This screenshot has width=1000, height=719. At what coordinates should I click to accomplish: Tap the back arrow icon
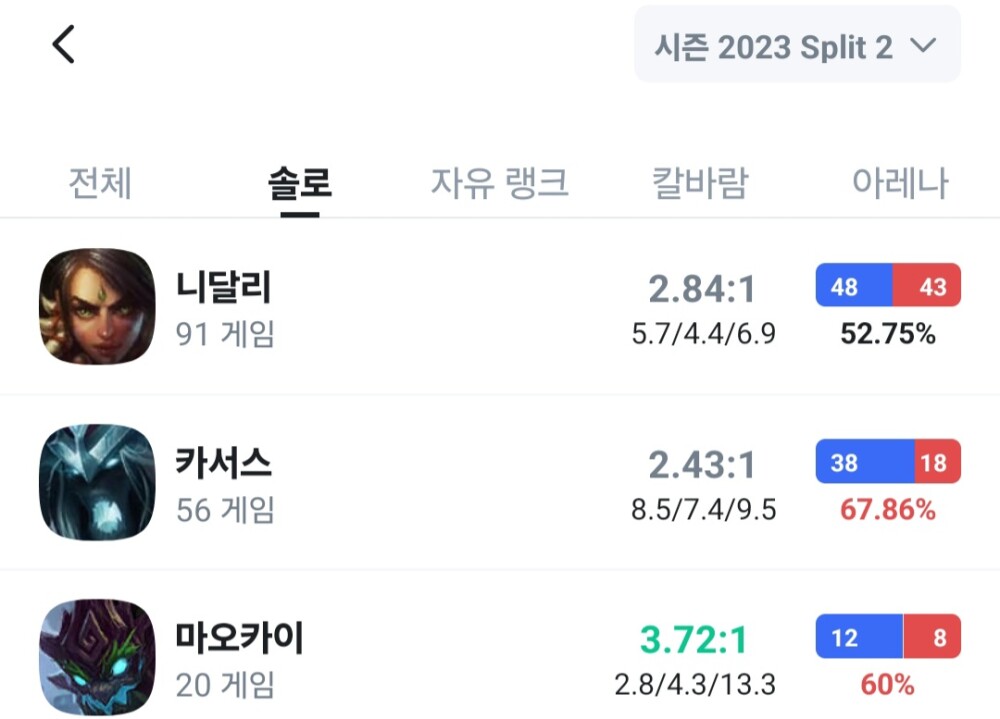[64, 45]
